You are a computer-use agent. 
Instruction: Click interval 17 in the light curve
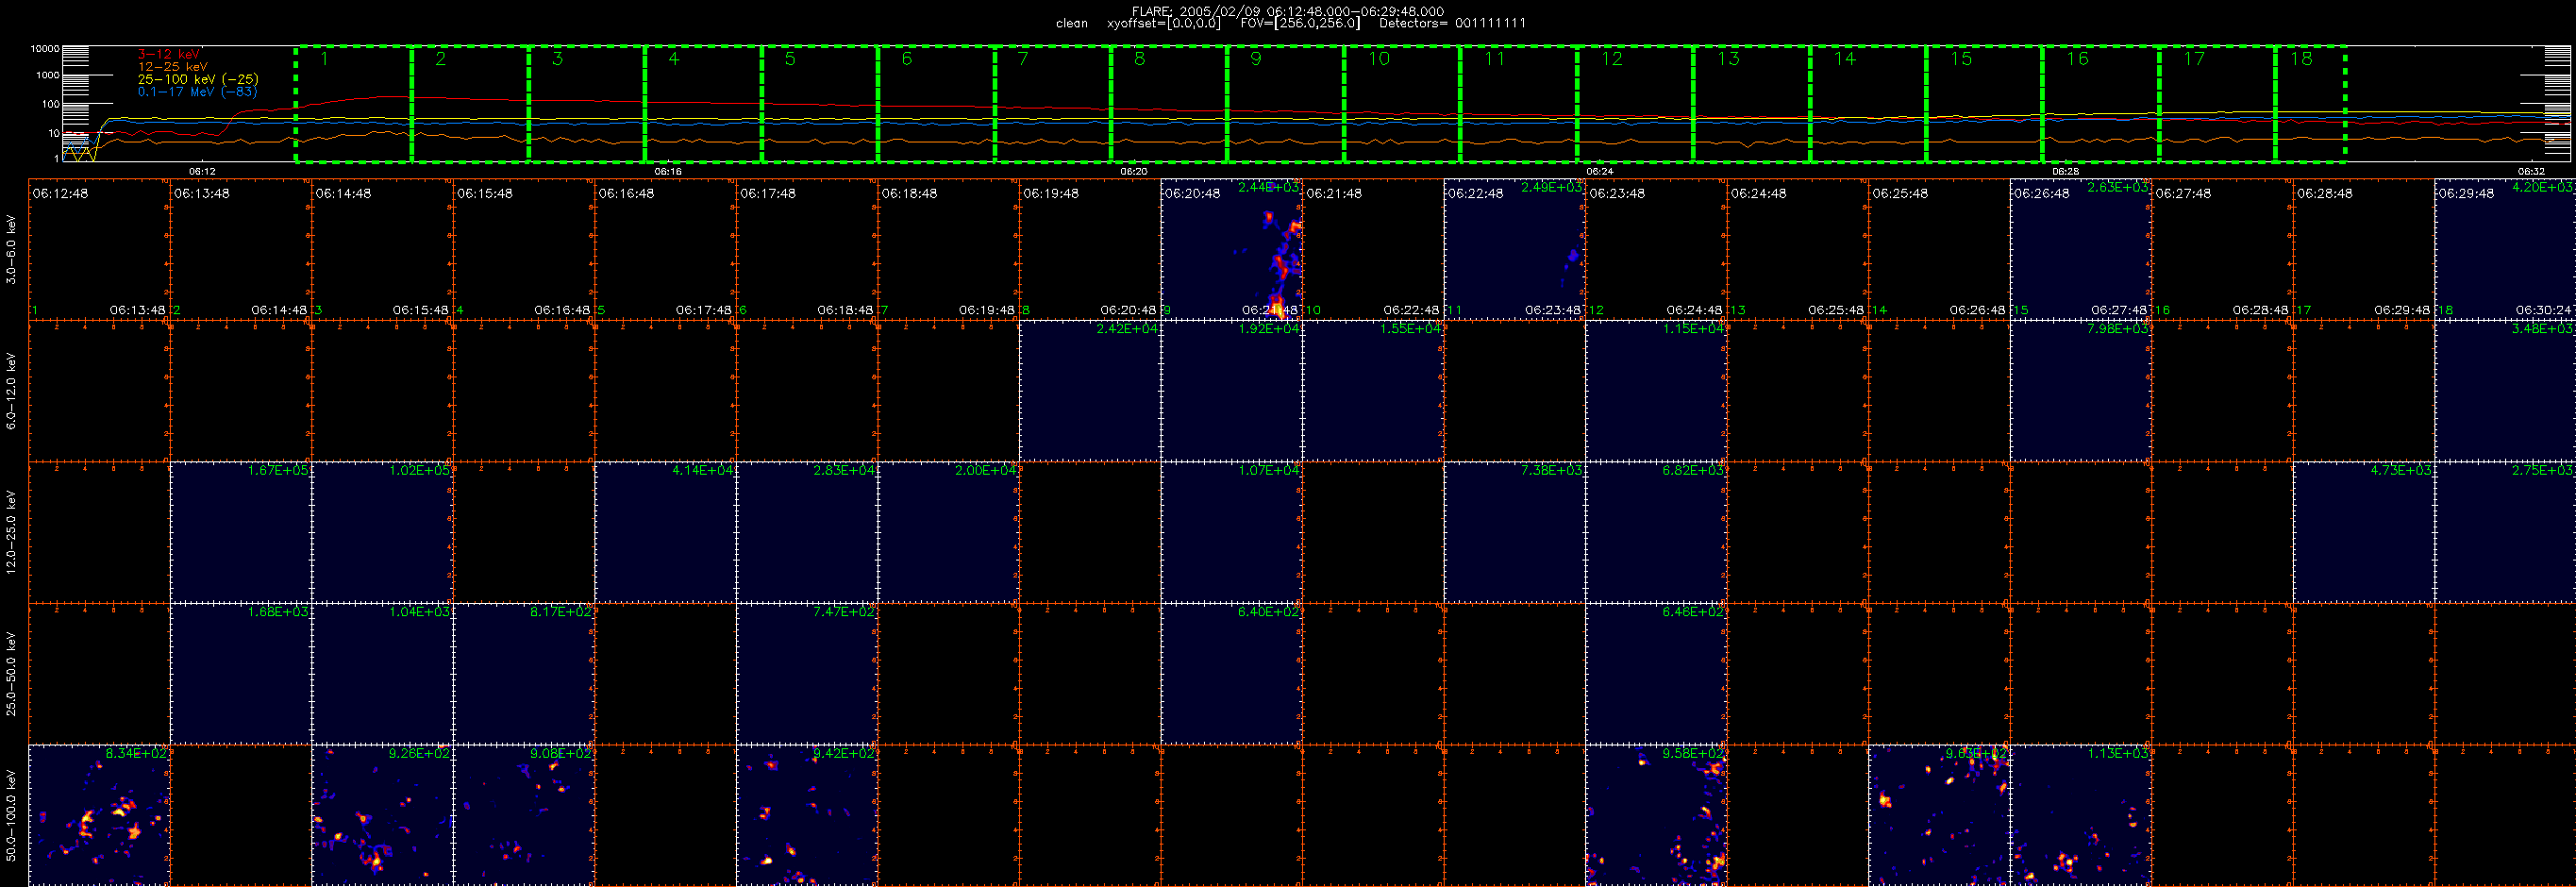[2217, 103]
